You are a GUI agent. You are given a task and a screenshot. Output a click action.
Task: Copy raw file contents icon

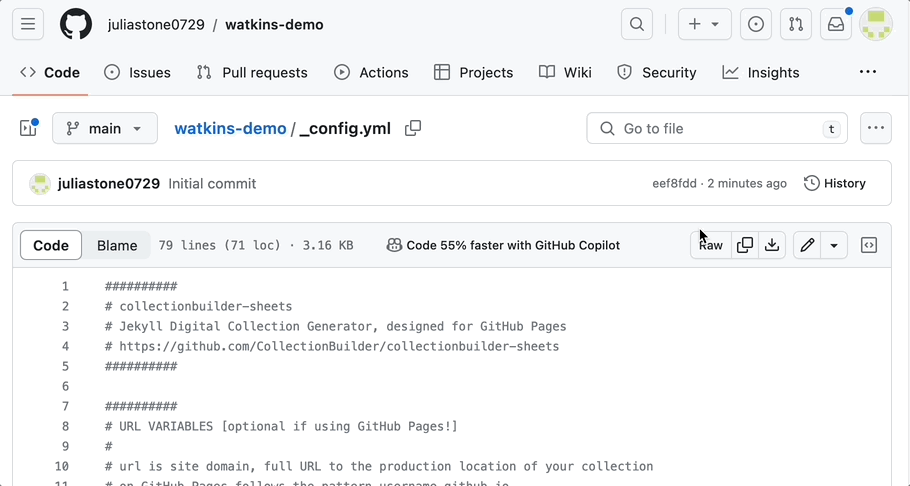[745, 246]
